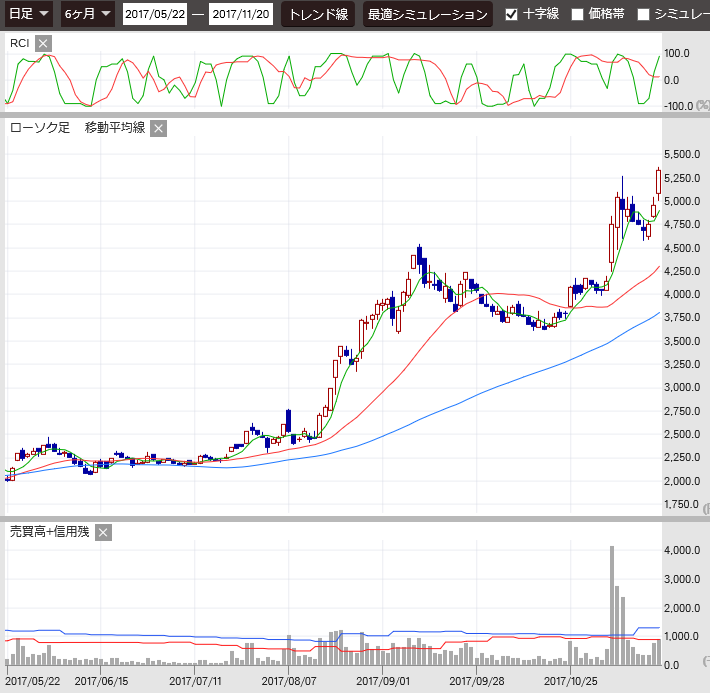This screenshot has height=693, width=710.
Task: Click the 売買高+信用残 panel title
Action: point(49,532)
